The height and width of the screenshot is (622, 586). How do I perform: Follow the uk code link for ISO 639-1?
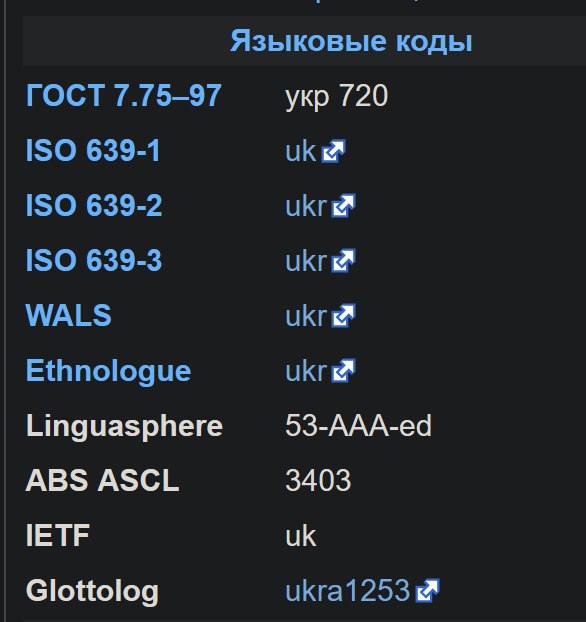coord(301,151)
